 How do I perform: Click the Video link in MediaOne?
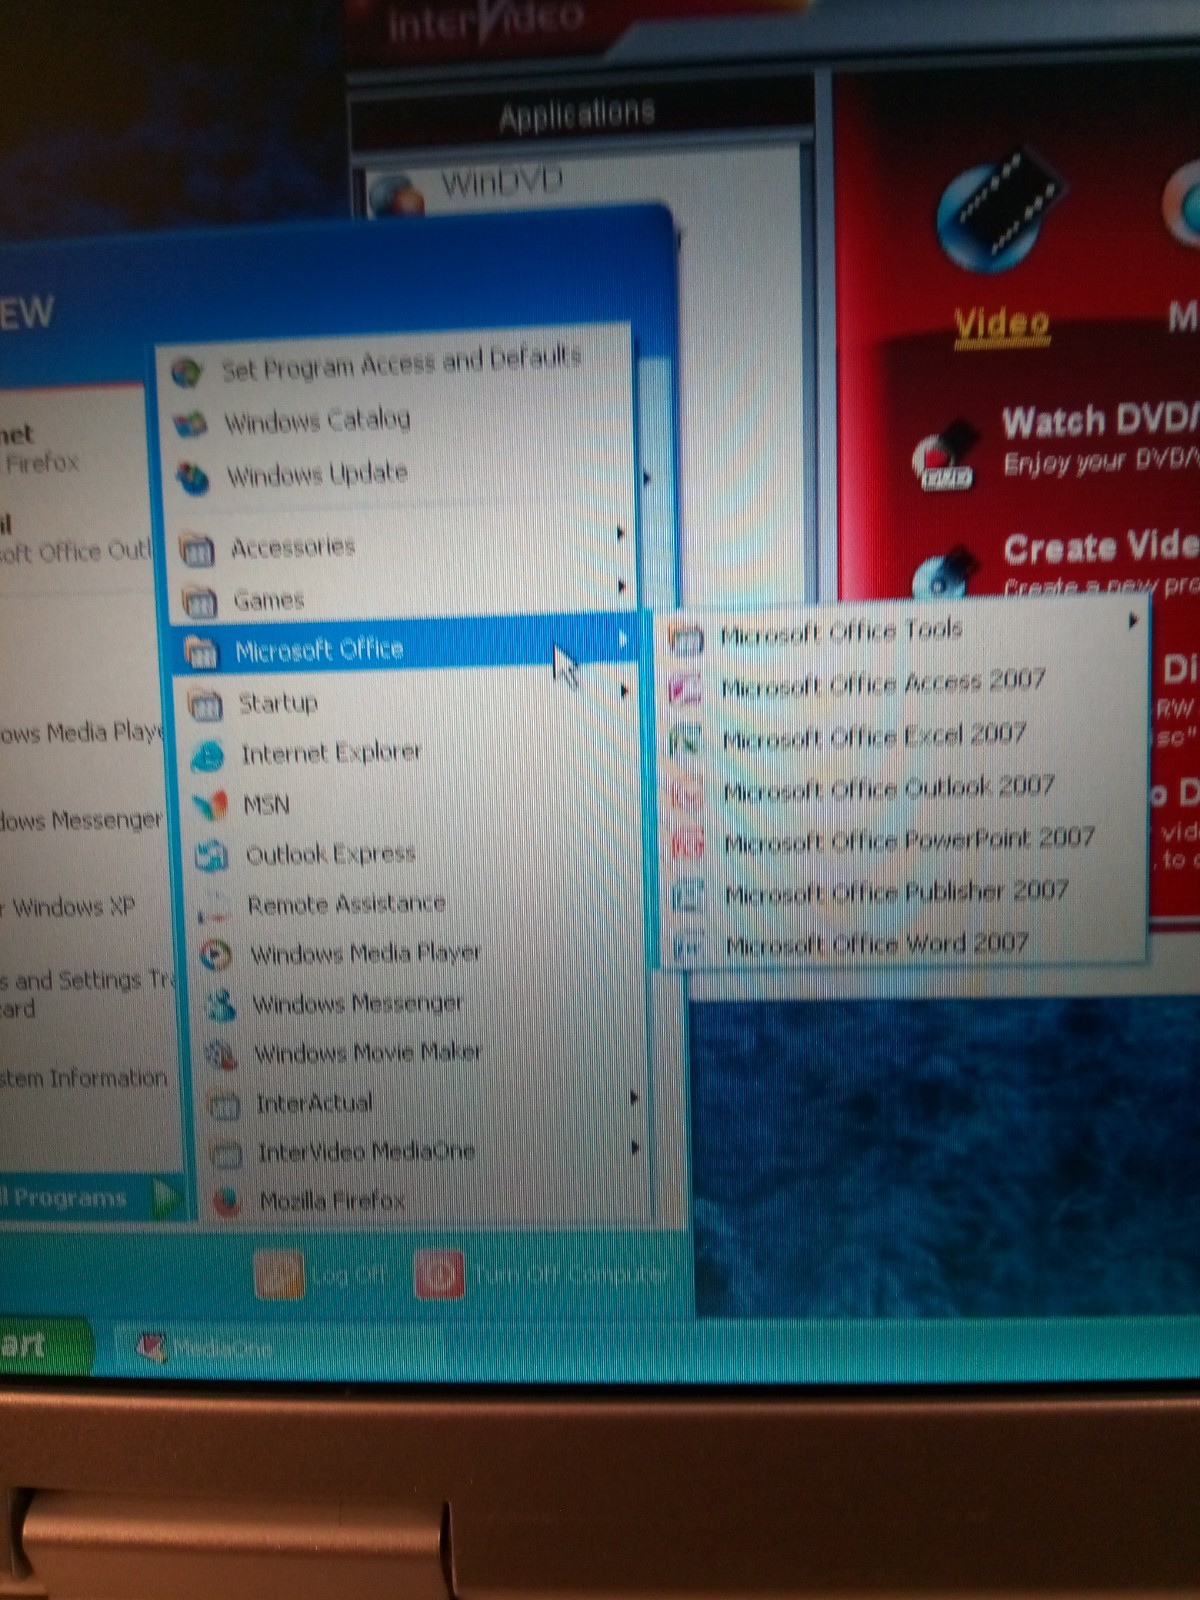coord(1001,324)
